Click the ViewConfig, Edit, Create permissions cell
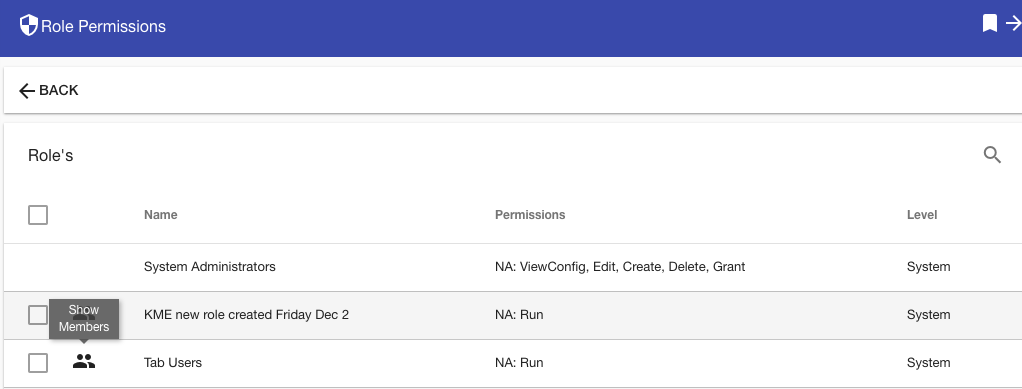The width and height of the screenshot is (1022, 389). (620, 267)
